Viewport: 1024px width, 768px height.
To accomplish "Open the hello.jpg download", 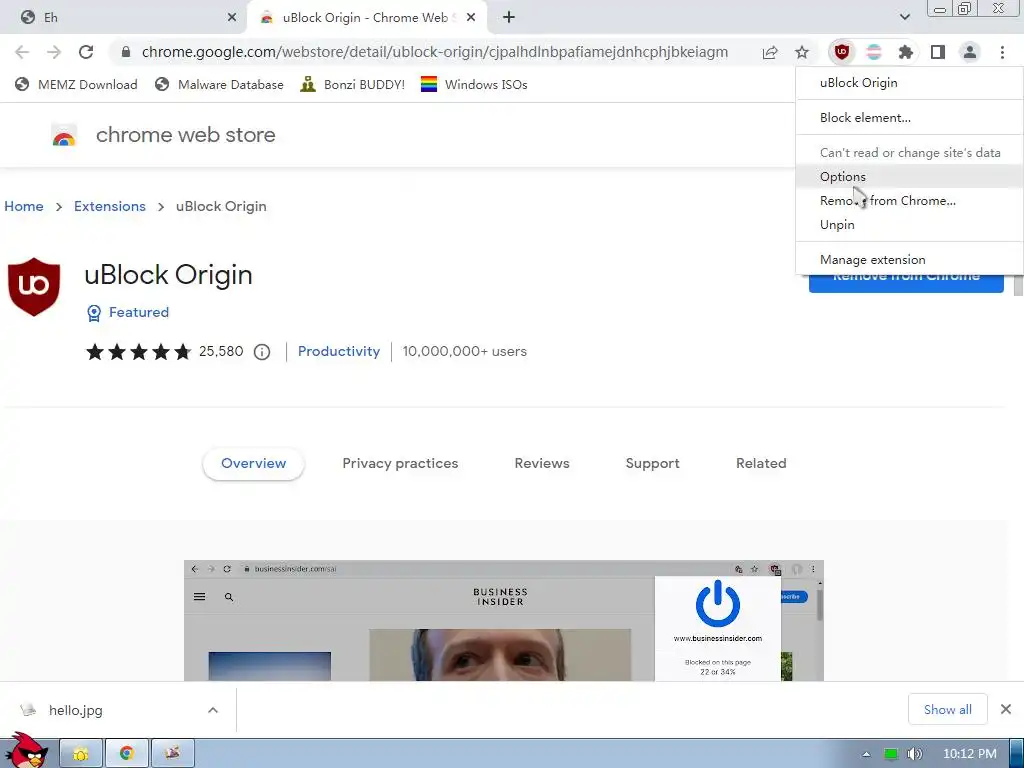I will click(x=75, y=710).
